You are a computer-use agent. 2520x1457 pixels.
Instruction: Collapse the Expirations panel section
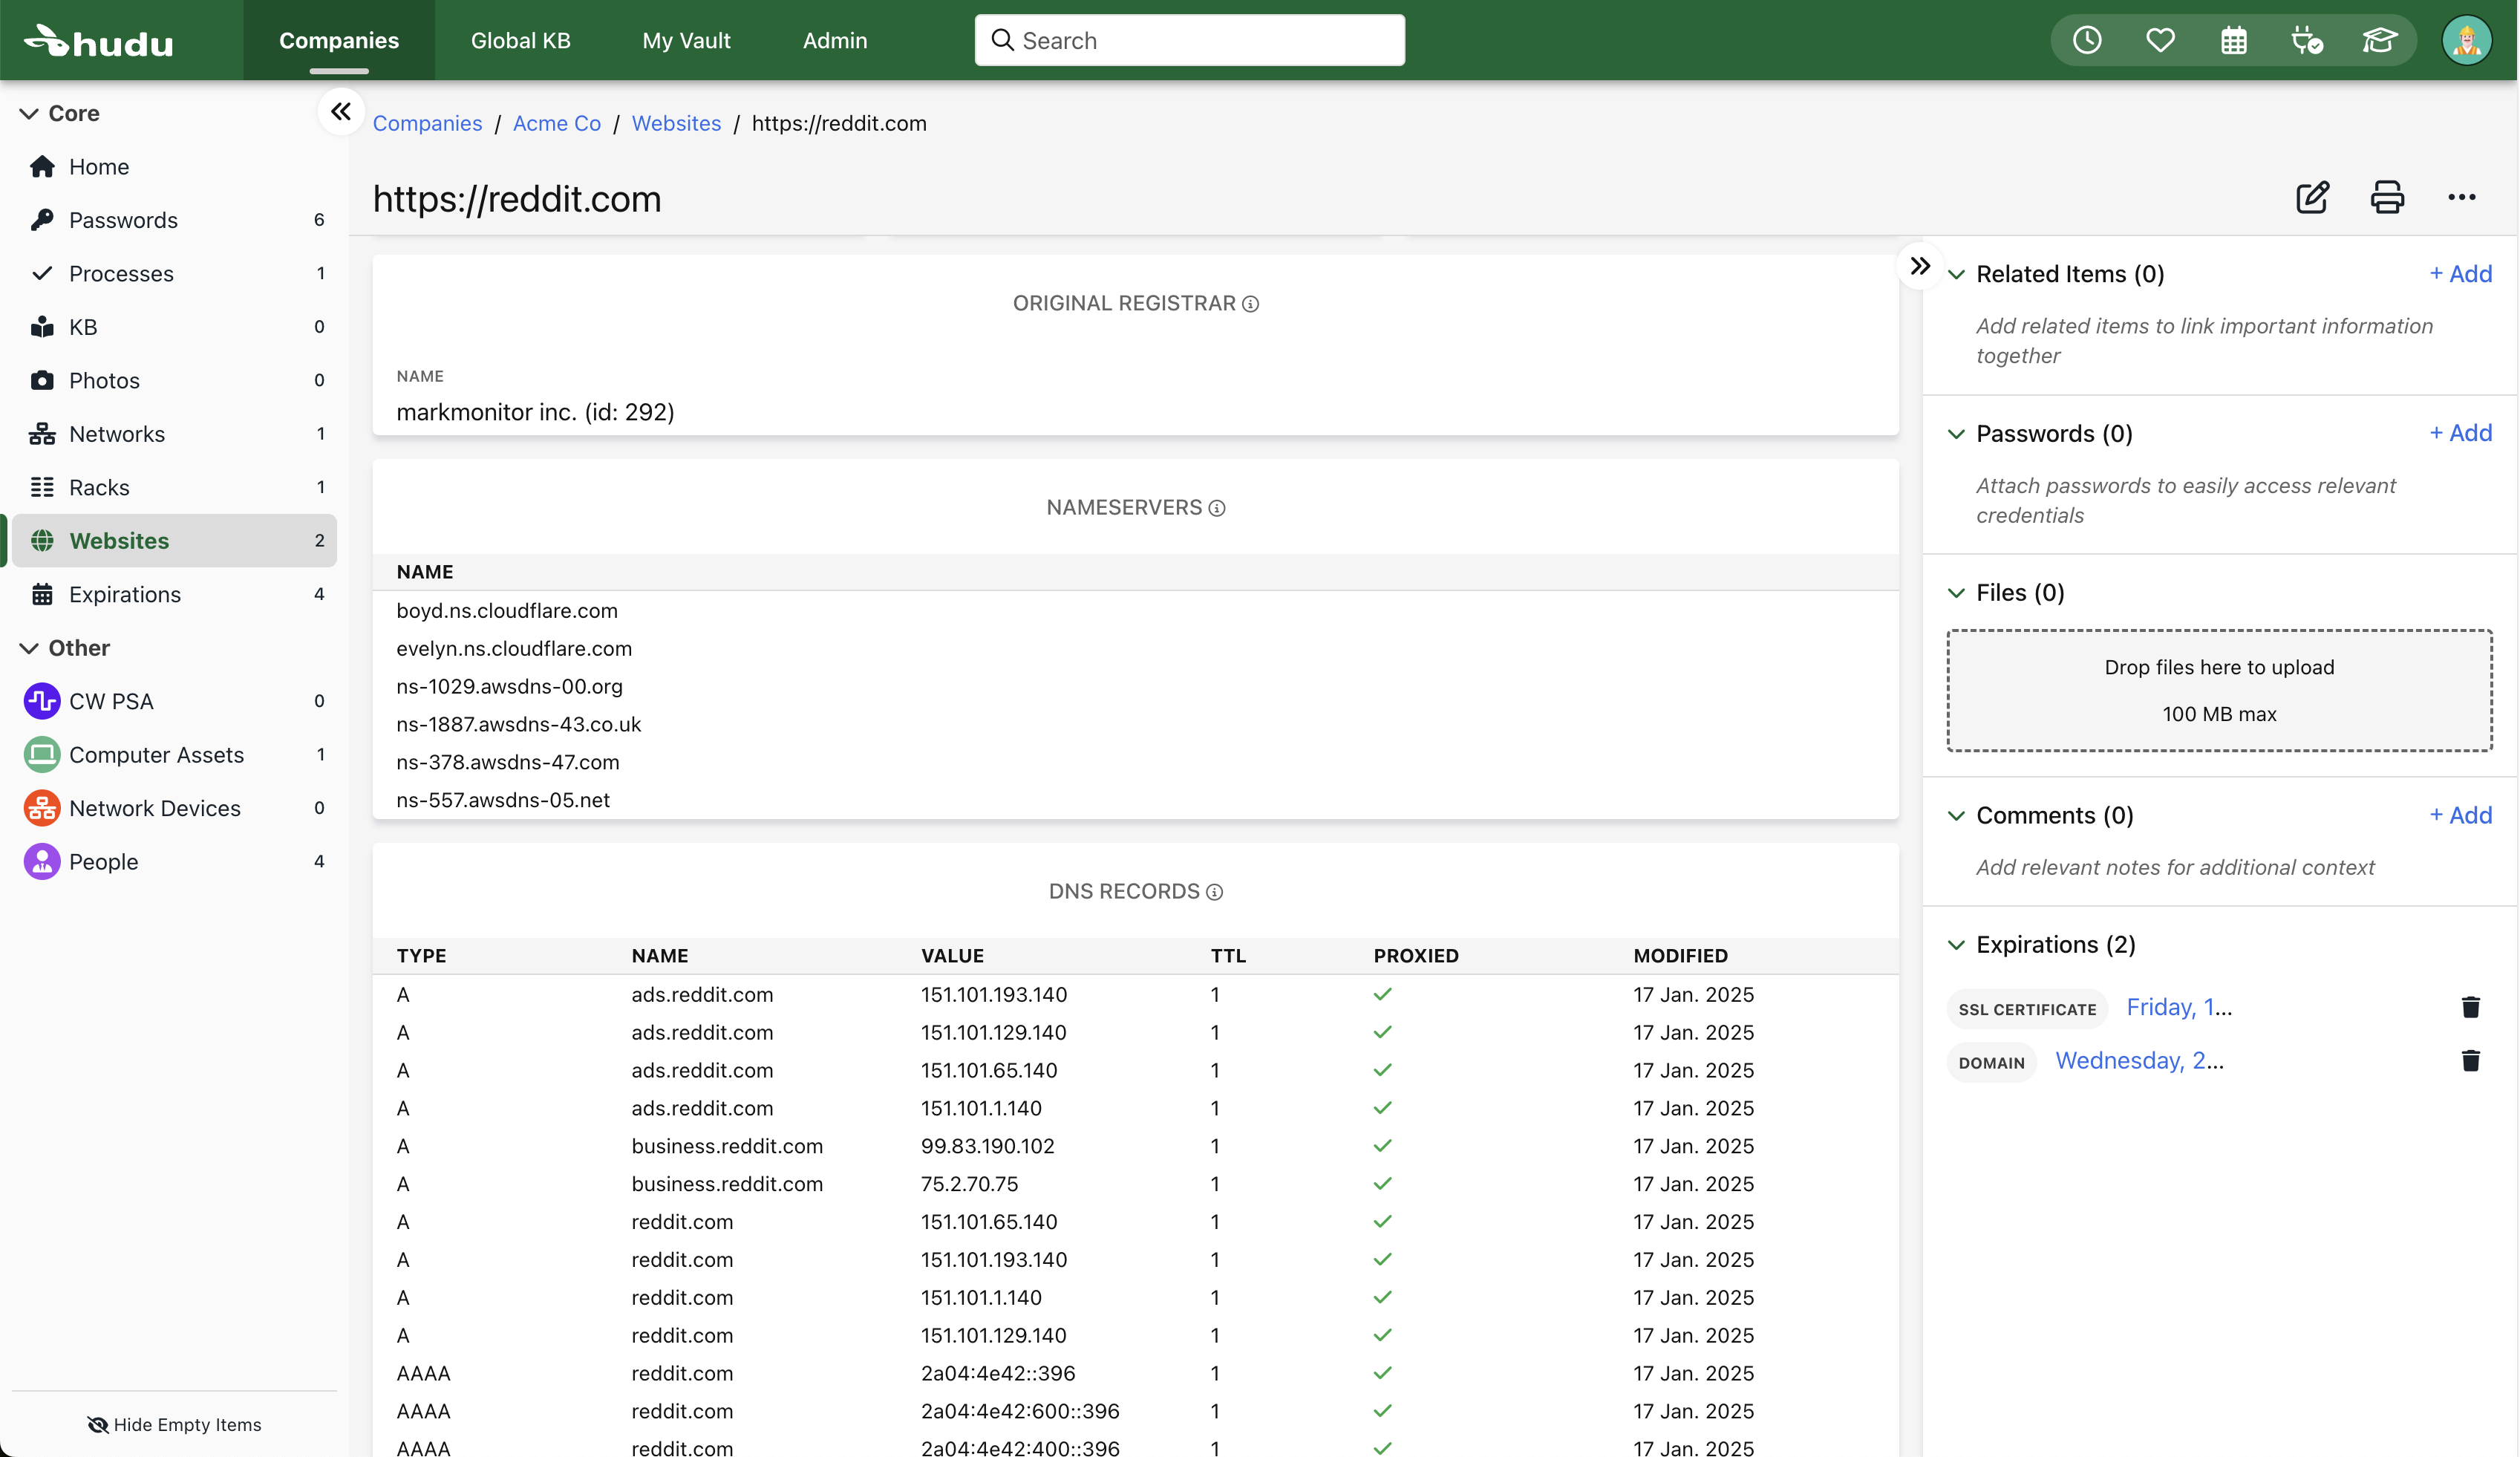pos(1957,945)
